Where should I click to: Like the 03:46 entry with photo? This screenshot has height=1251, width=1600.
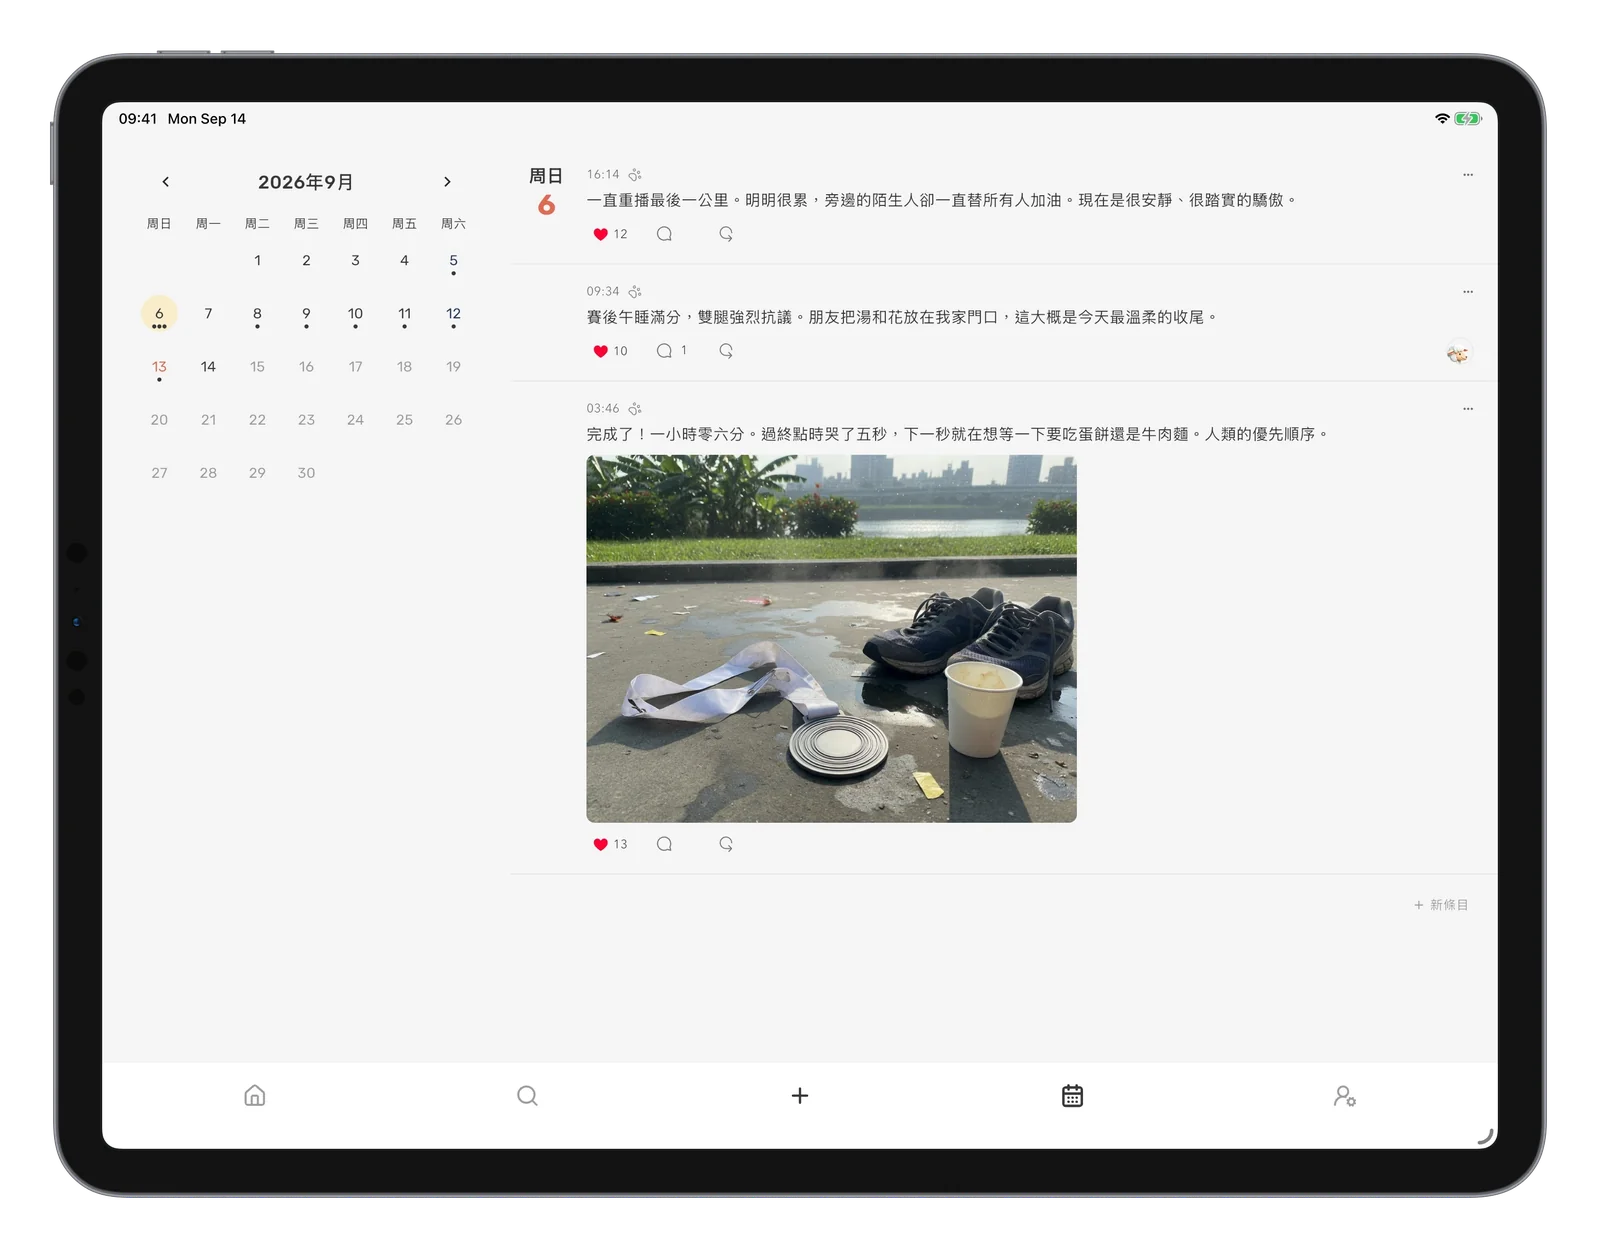click(600, 844)
